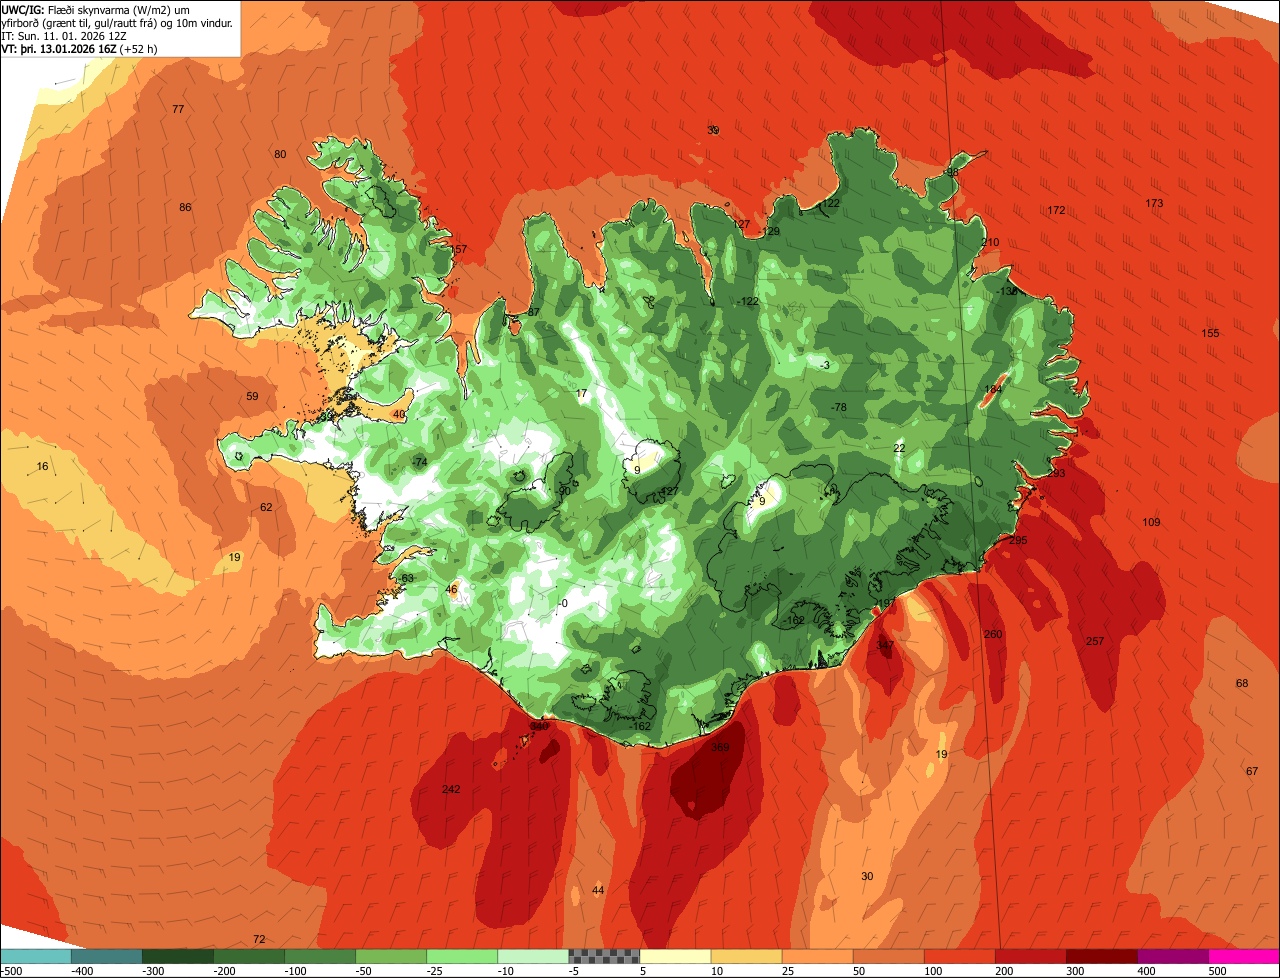Click the map value '46' in southwest Iceland
The width and height of the screenshot is (1280, 978).
[x=451, y=589]
